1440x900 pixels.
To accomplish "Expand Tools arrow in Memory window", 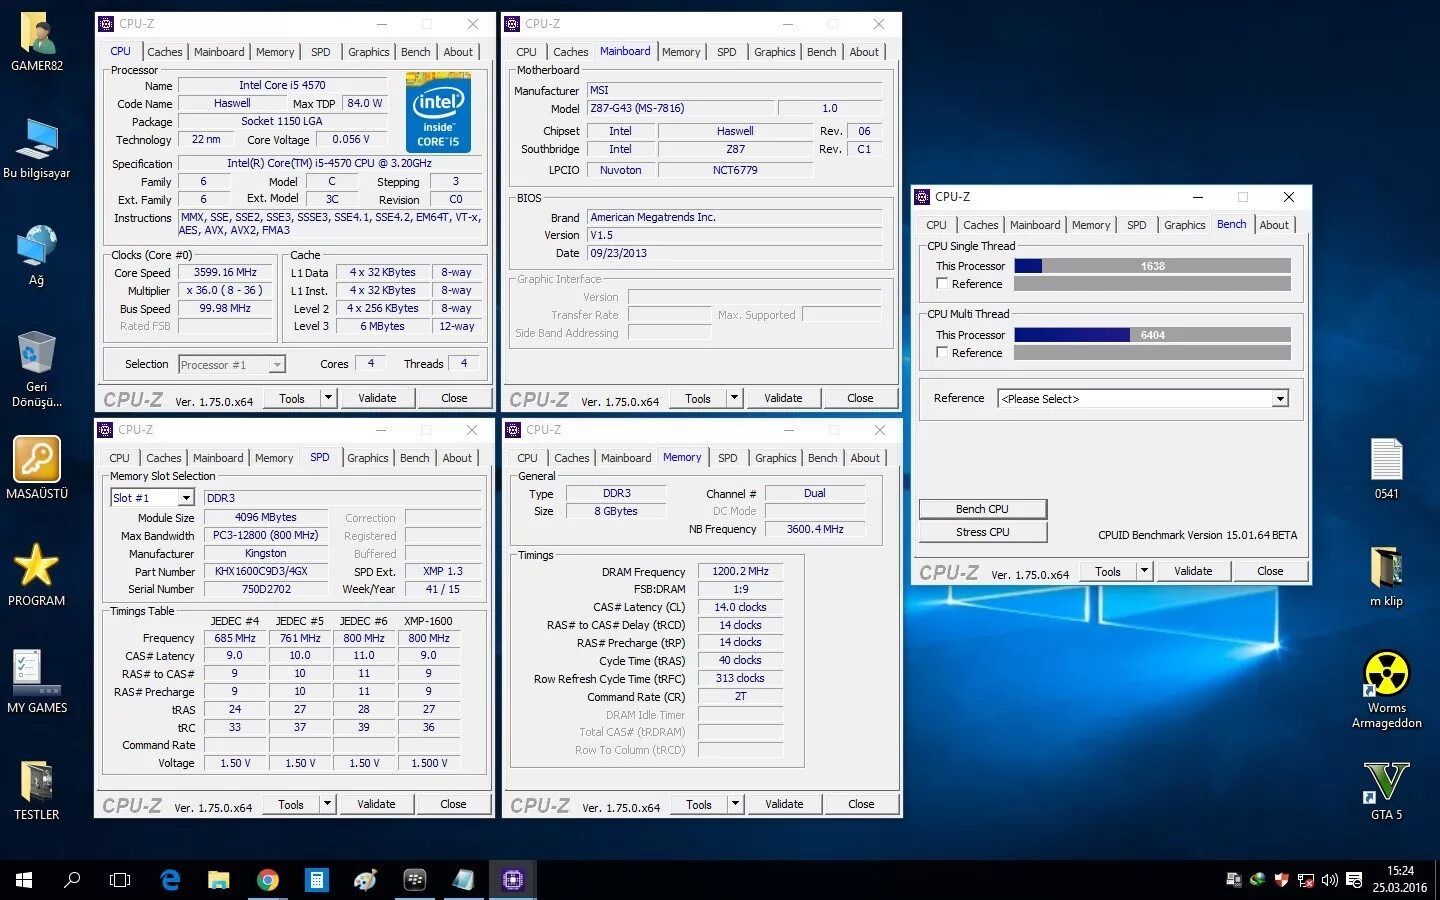I will click(735, 804).
